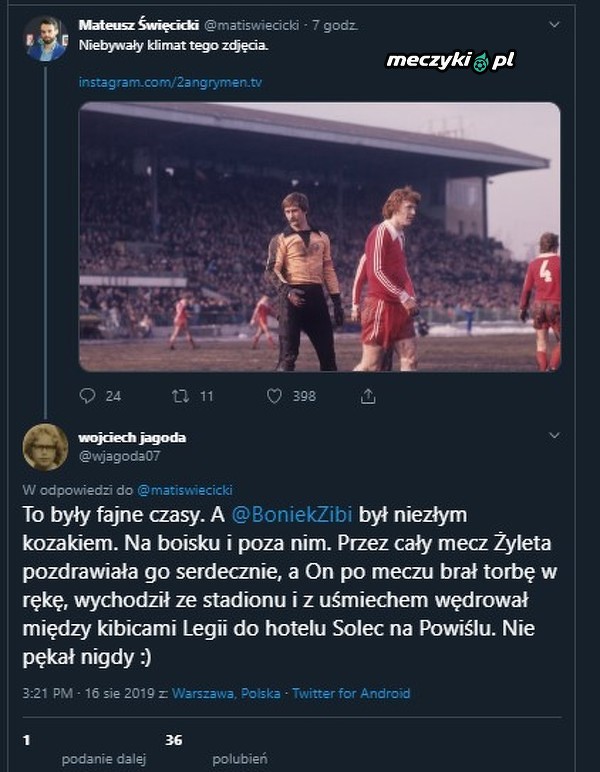Expand the reply tweet options chevron

554,436
